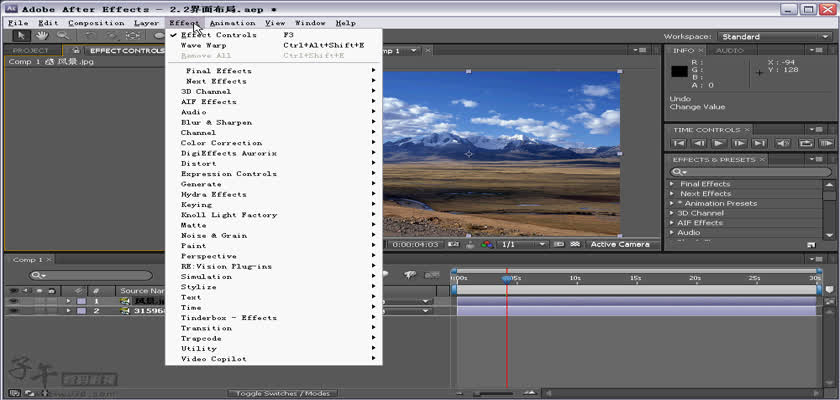
Task: Expand Animation Presets category
Action: 672,203
